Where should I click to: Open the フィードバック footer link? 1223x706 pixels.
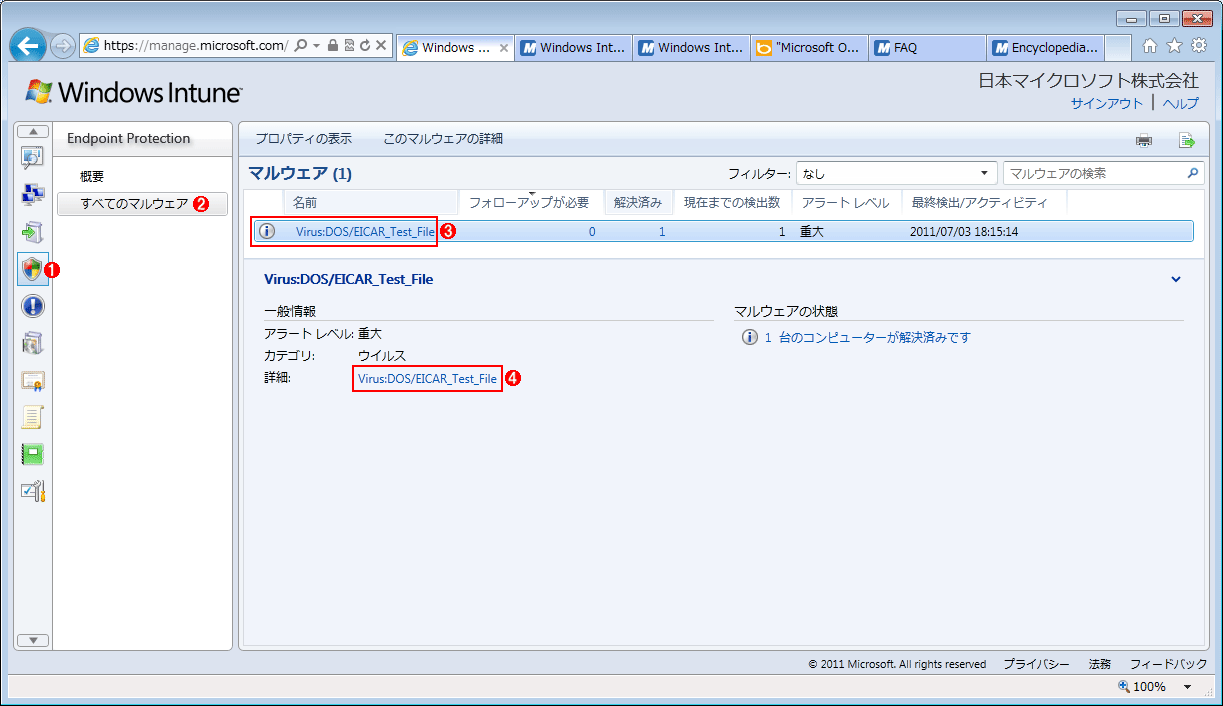click(x=1169, y=664)
